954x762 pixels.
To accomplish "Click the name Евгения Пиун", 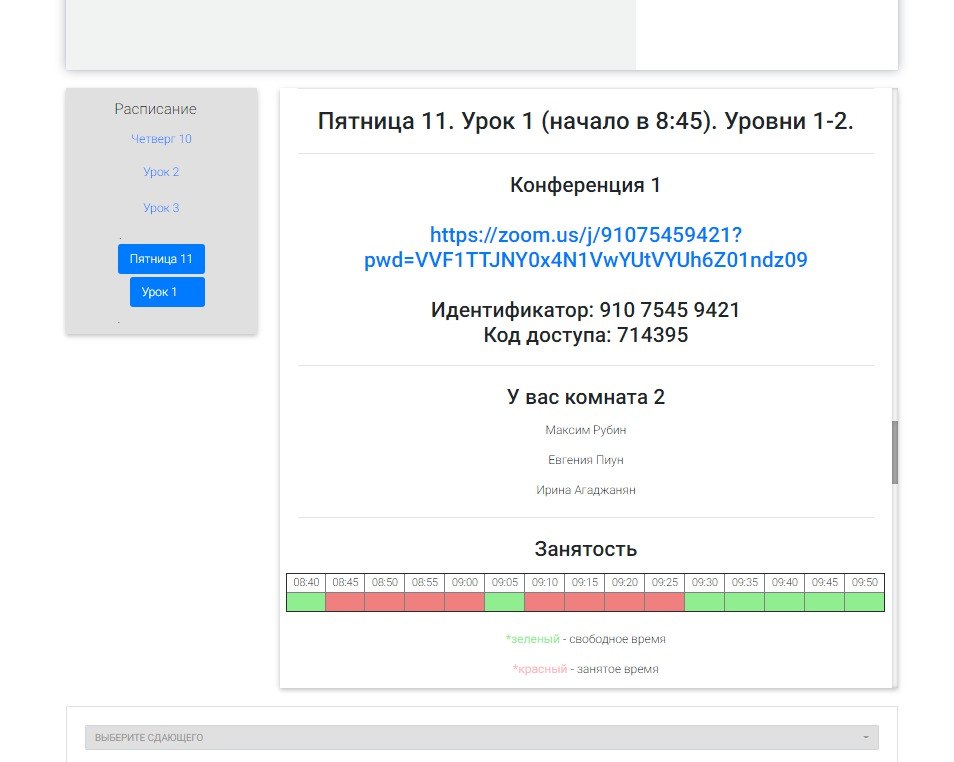I will 585,460.
